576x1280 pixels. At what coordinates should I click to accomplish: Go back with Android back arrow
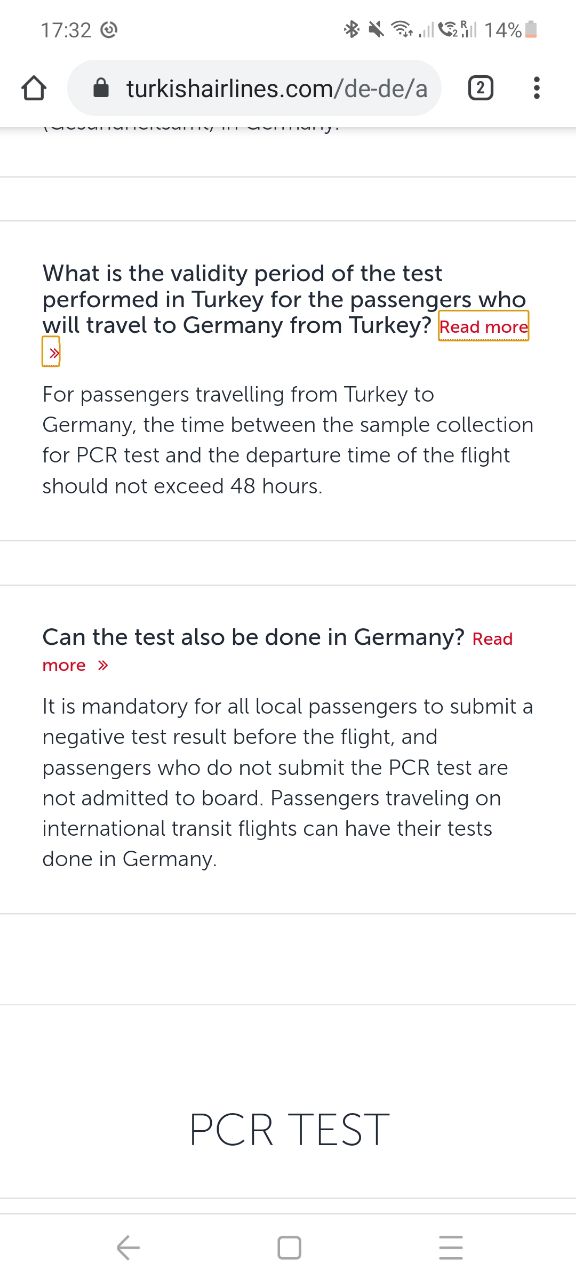coord(128,1247)
